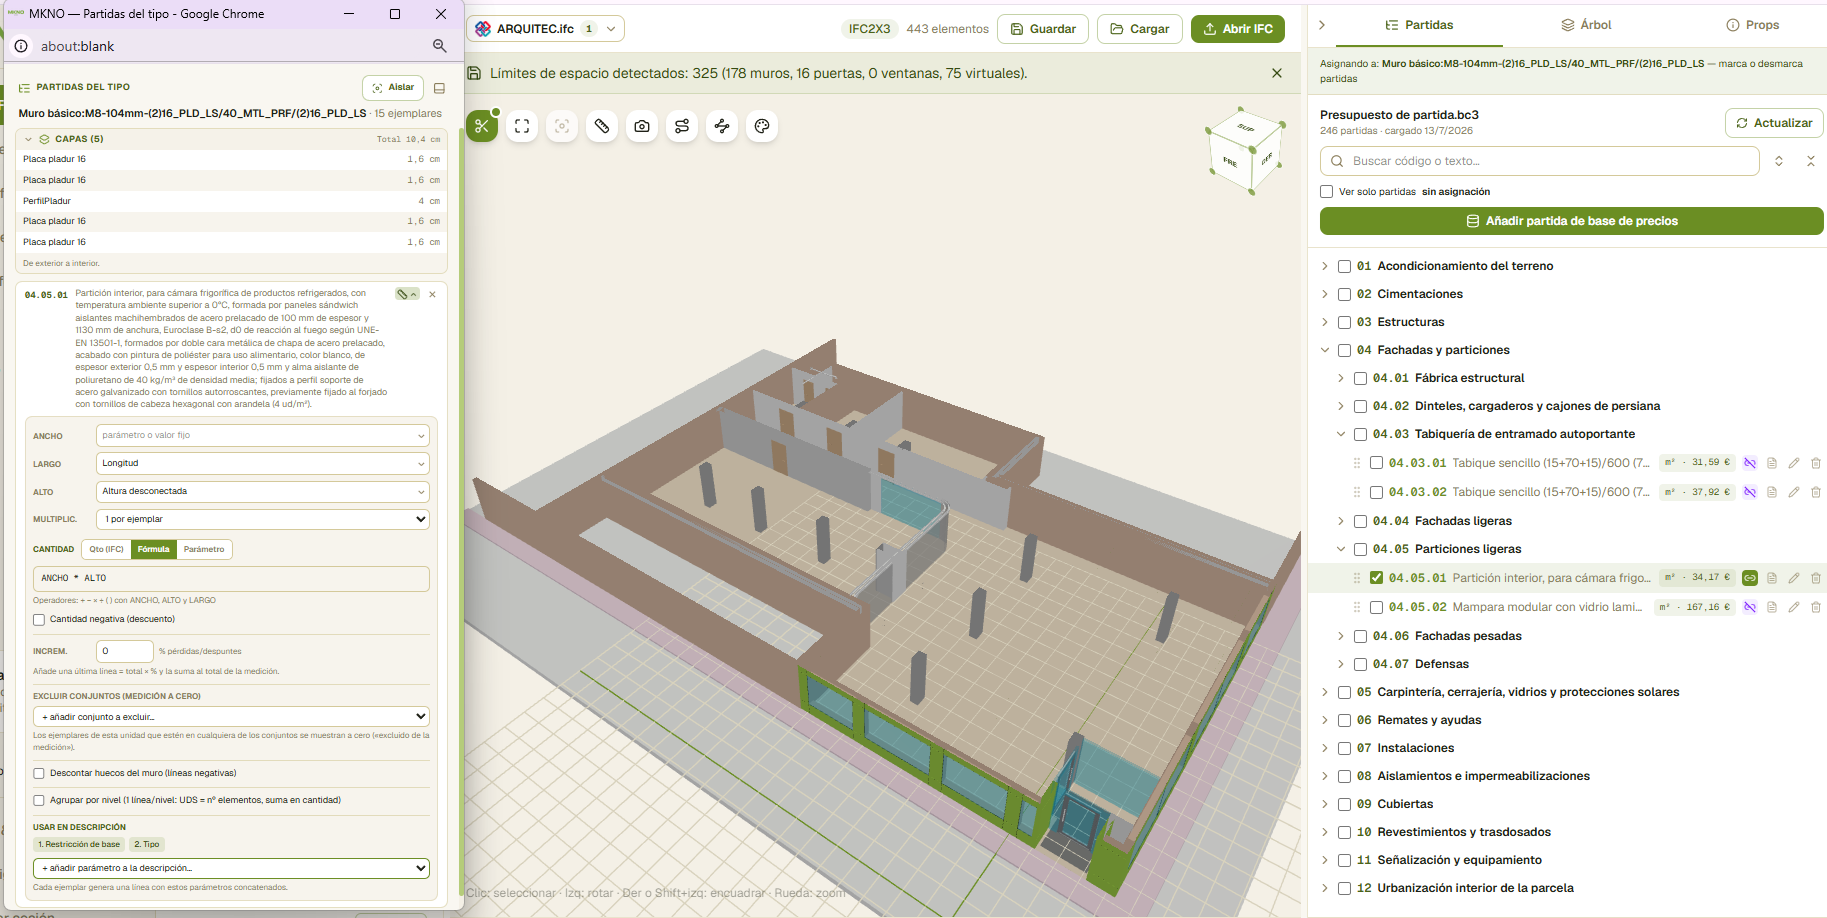This screenshot has height=918, width=1827.
Task: Open the LARGO 'Longitud' dropdown
Action: tap(263, 463)
